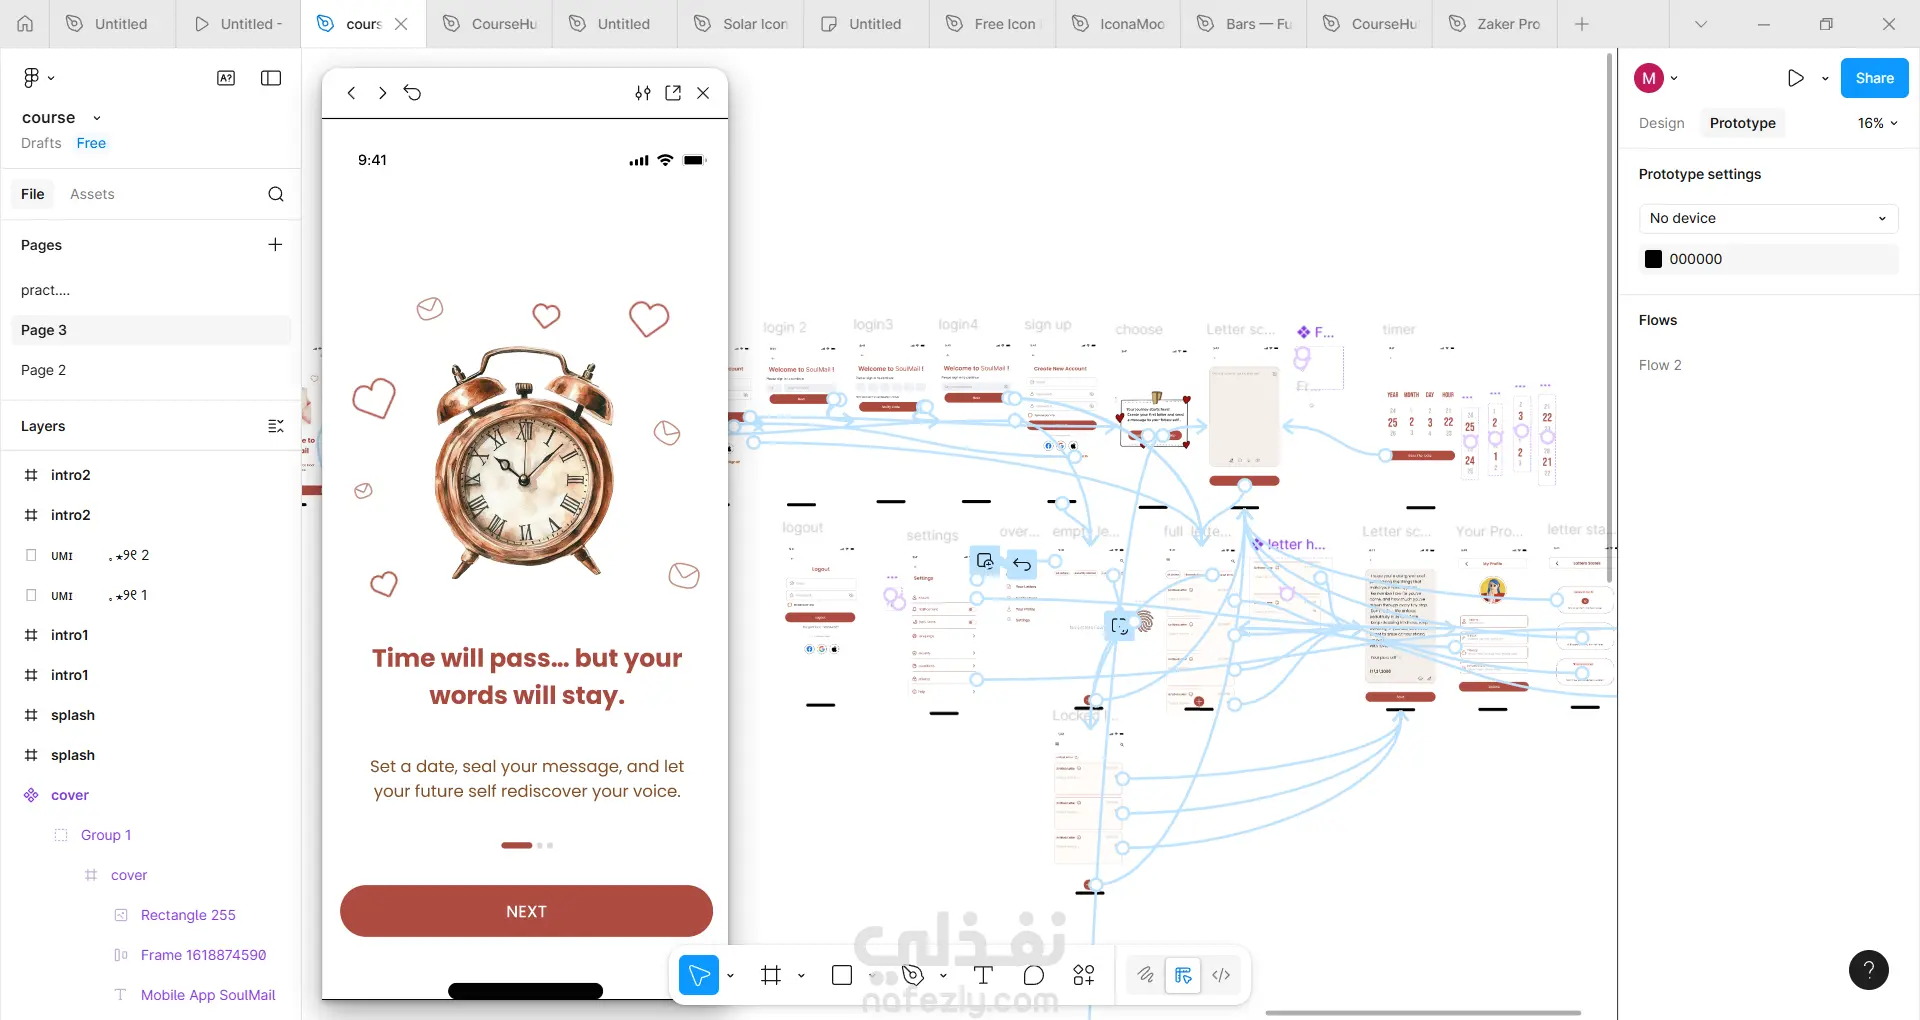This screenshot has height=1020, width=1920.
Task: Go to next frame in preview
Action: coord(382,93)
